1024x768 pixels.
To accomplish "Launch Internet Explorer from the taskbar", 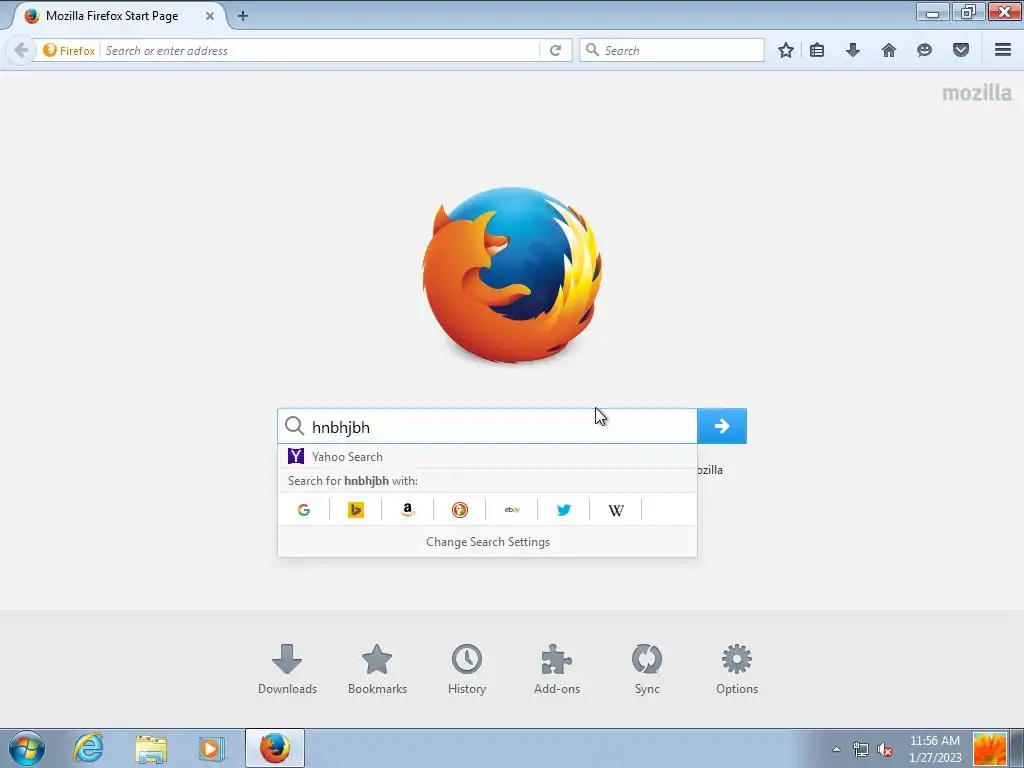I will (x=88, y=748).
